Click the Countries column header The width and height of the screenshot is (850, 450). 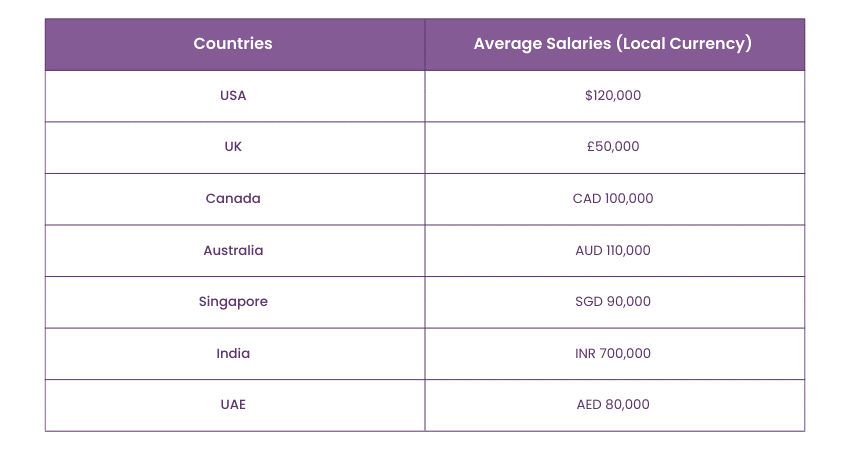pos(233,44)
